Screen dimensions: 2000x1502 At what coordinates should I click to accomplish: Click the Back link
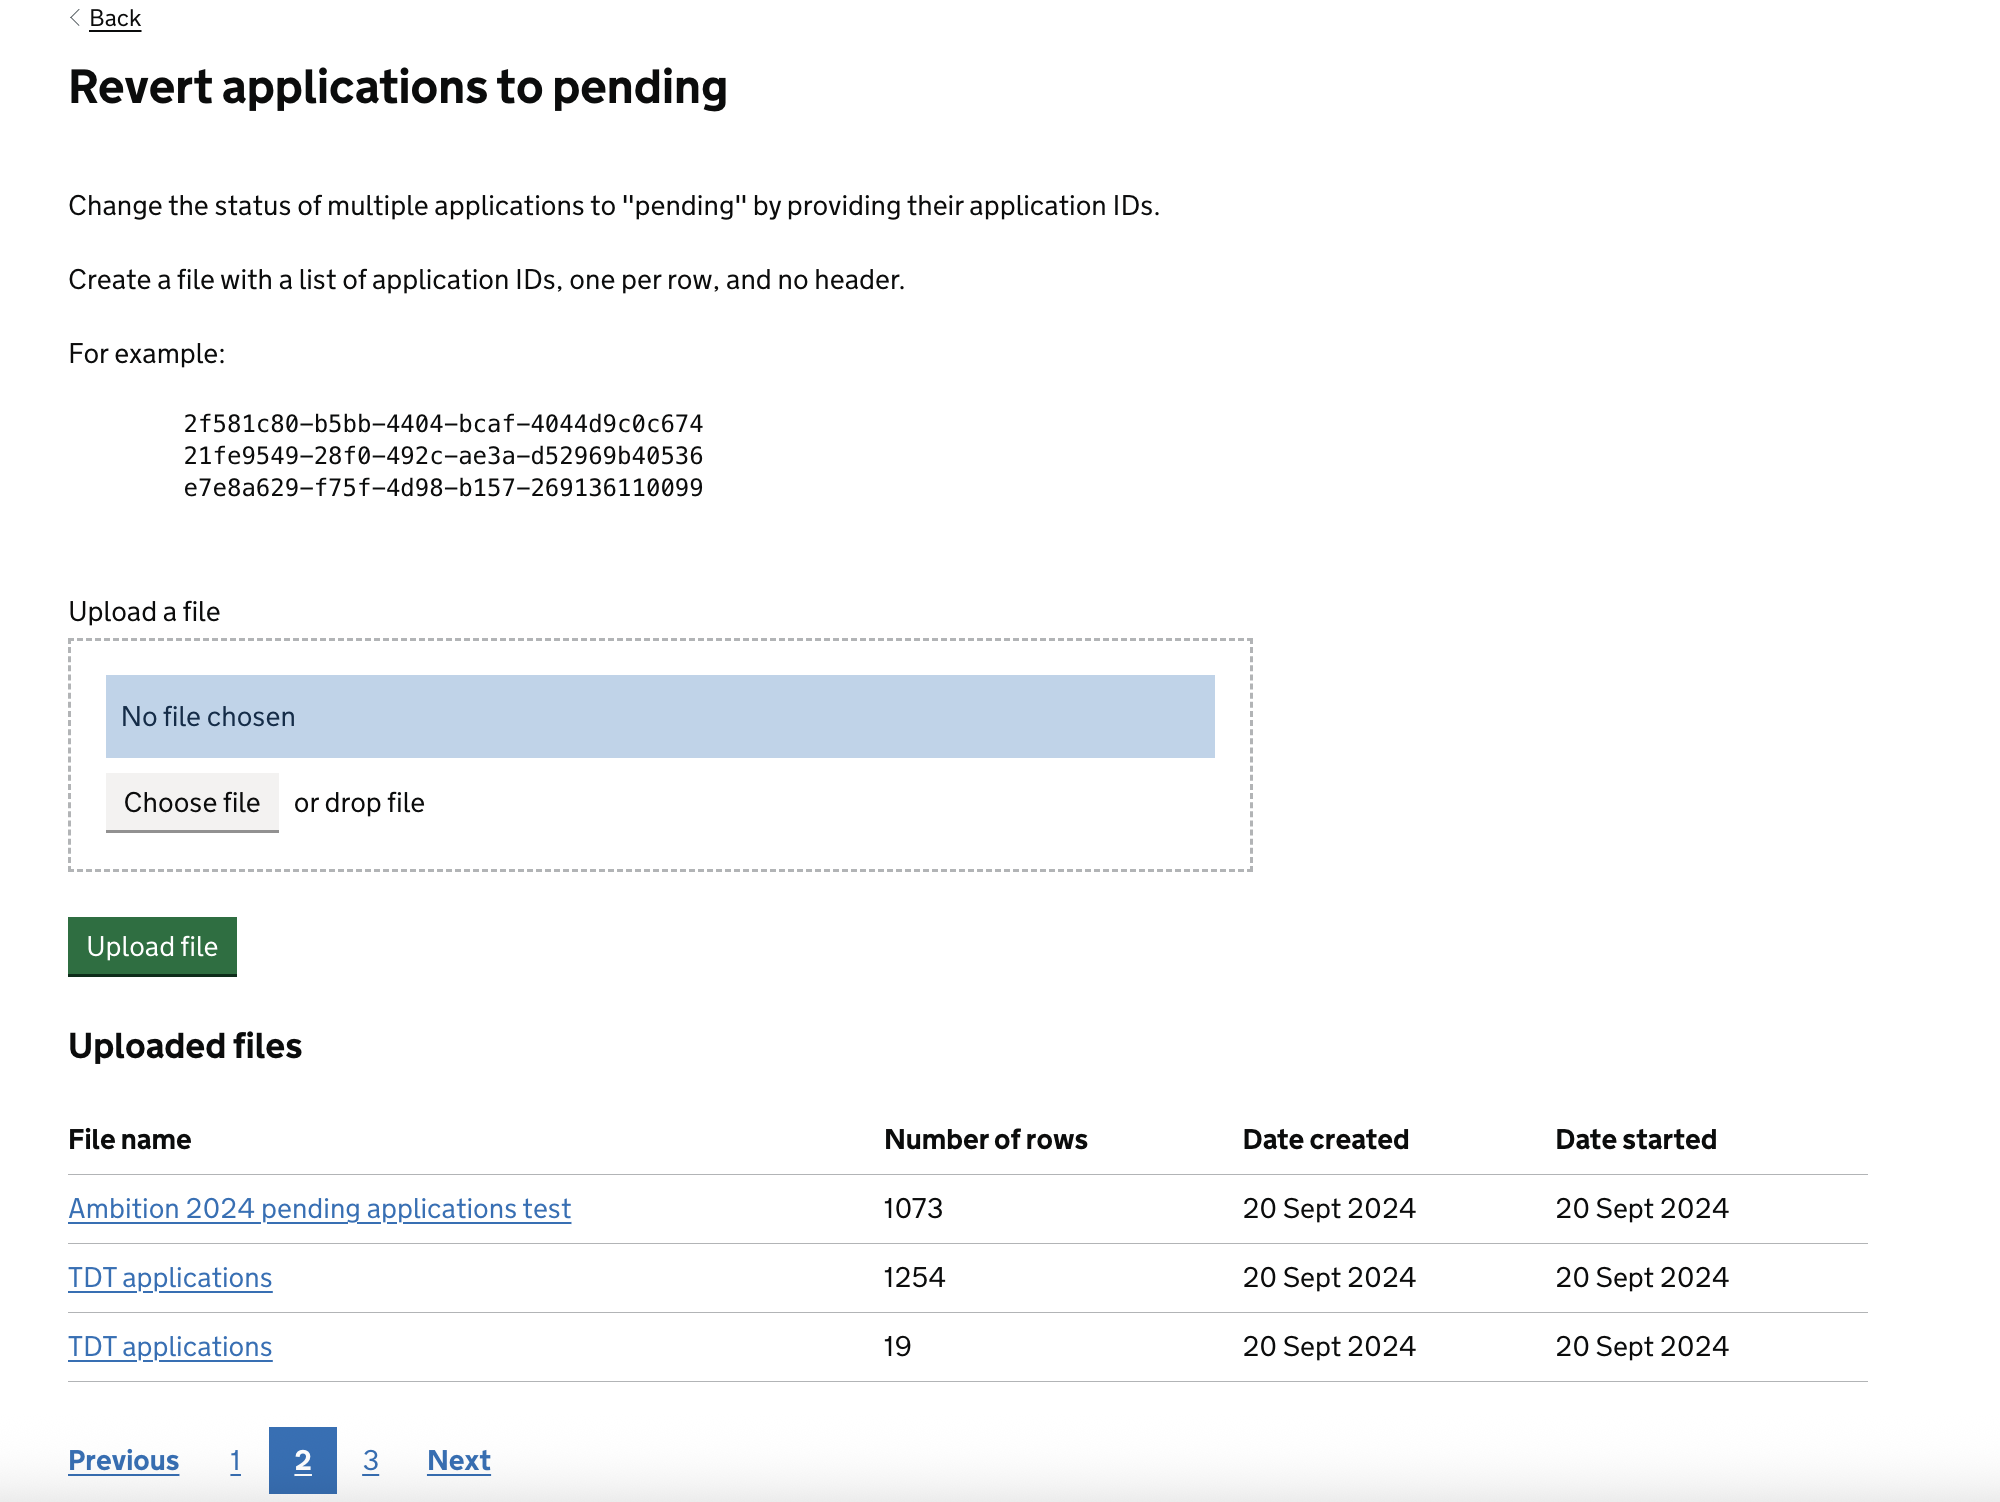[114, 17]
